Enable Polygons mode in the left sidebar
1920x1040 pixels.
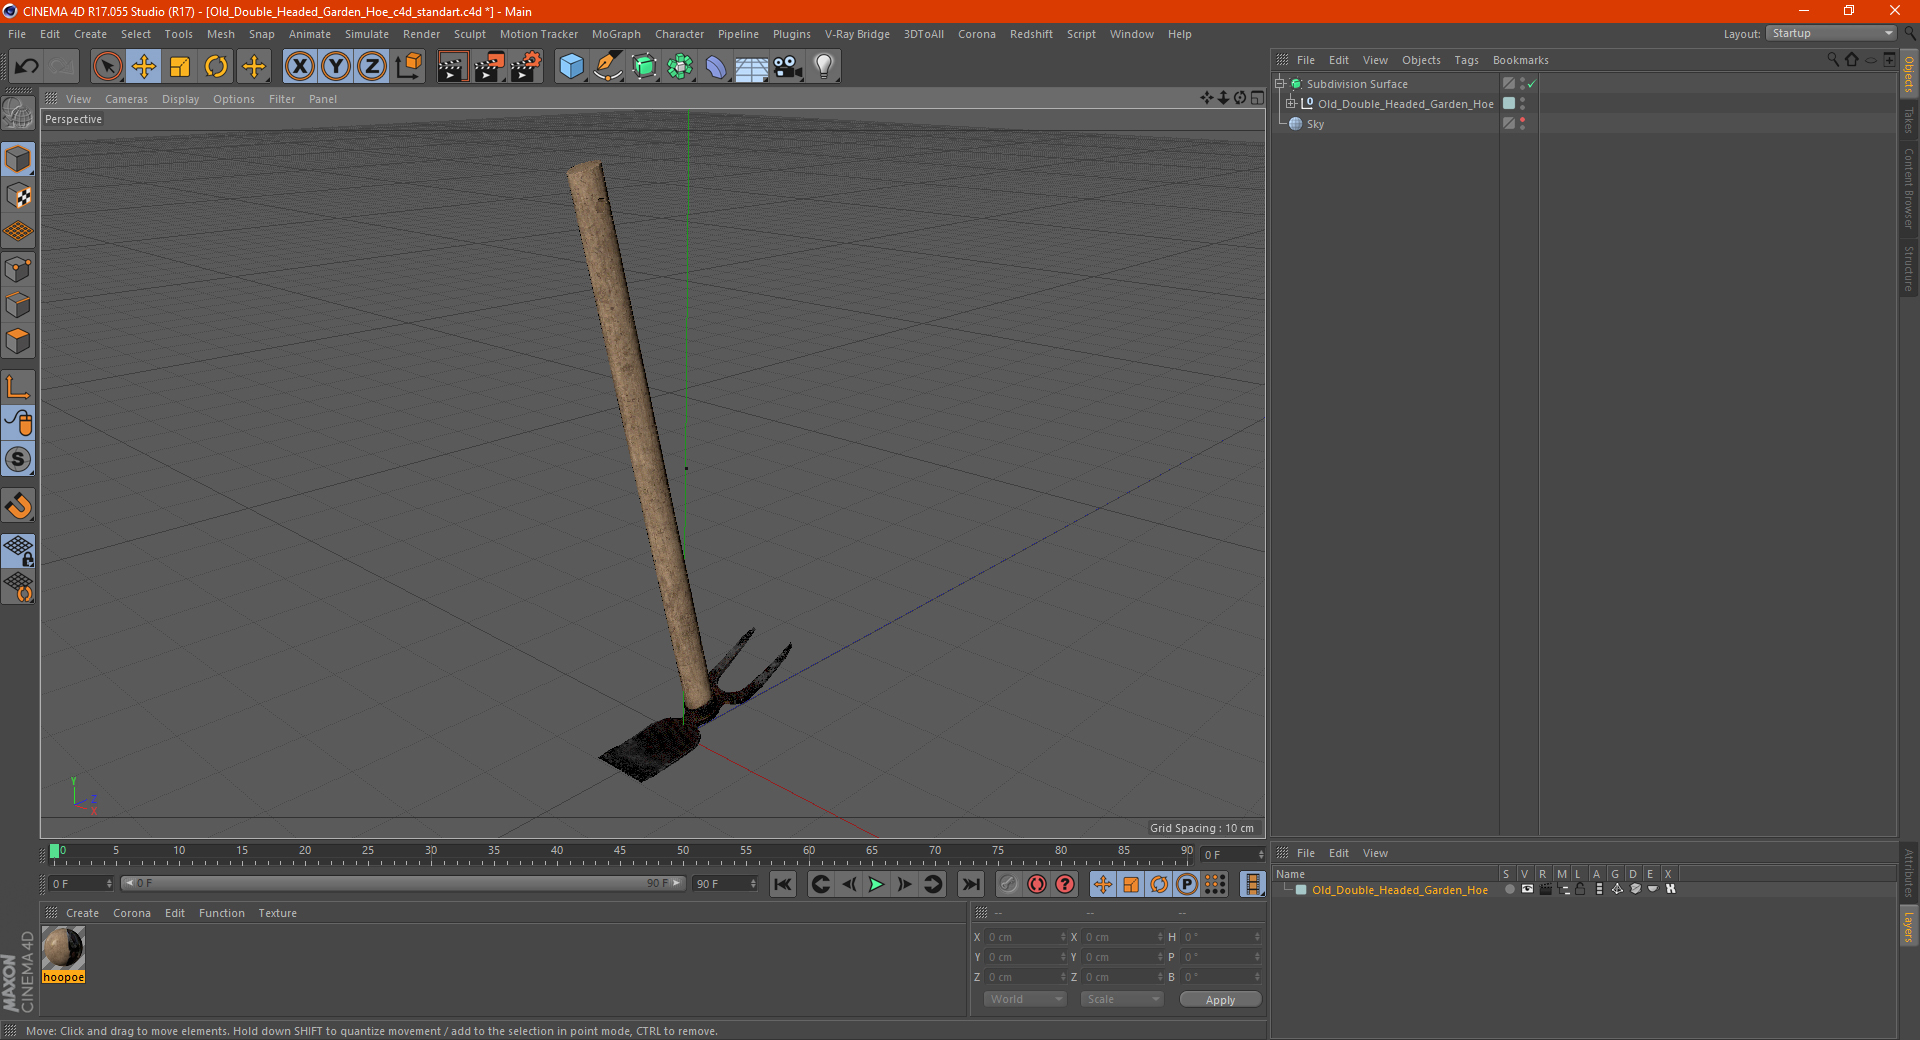click(18, 341)
